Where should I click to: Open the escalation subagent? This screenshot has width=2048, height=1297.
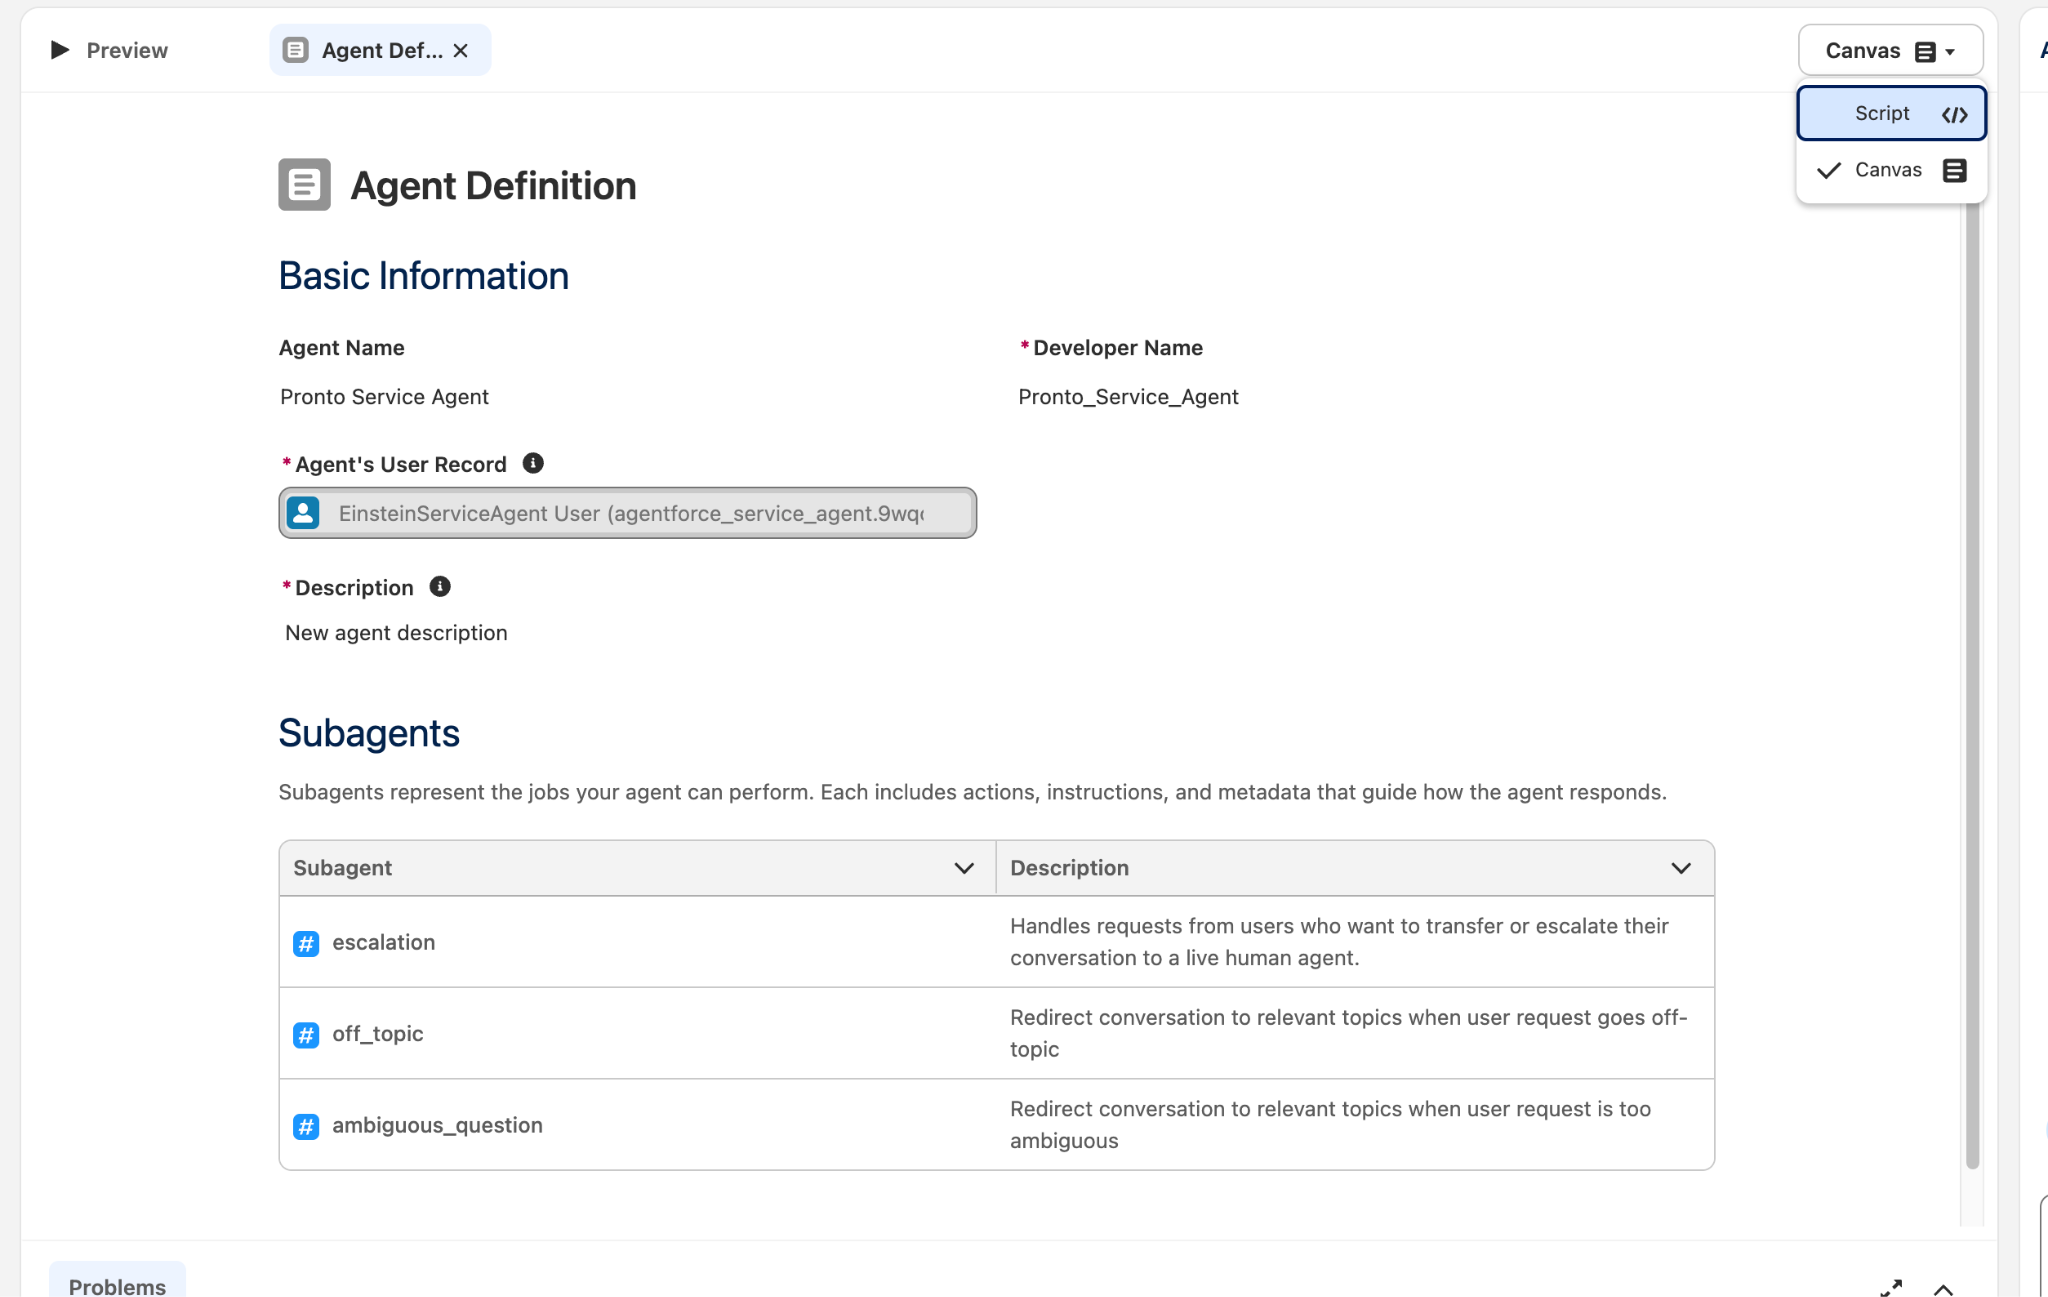point(384,942)
